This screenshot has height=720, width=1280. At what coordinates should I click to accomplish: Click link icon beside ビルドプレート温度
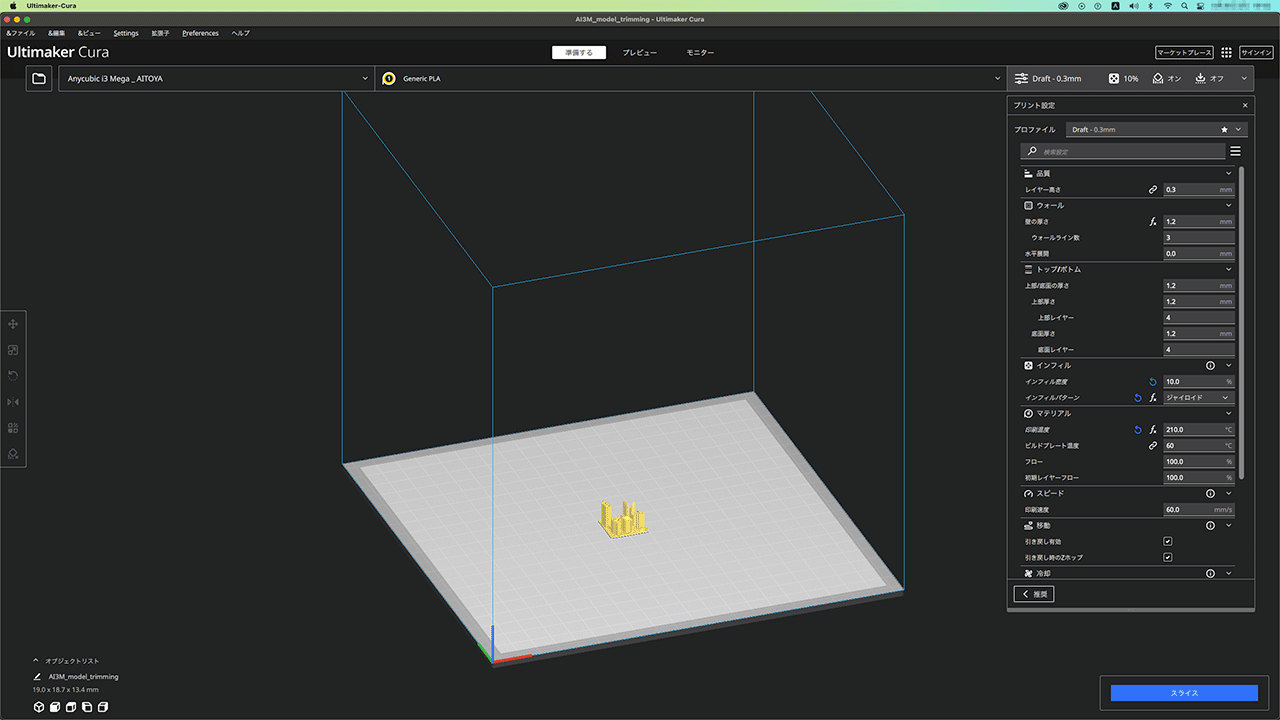tap(1152, 445)
